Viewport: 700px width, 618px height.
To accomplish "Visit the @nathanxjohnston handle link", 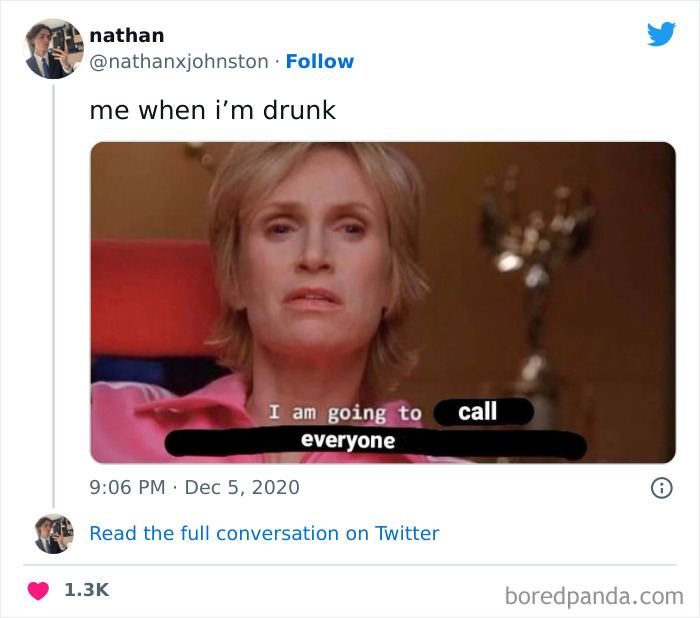I will [x=179, y=61].
